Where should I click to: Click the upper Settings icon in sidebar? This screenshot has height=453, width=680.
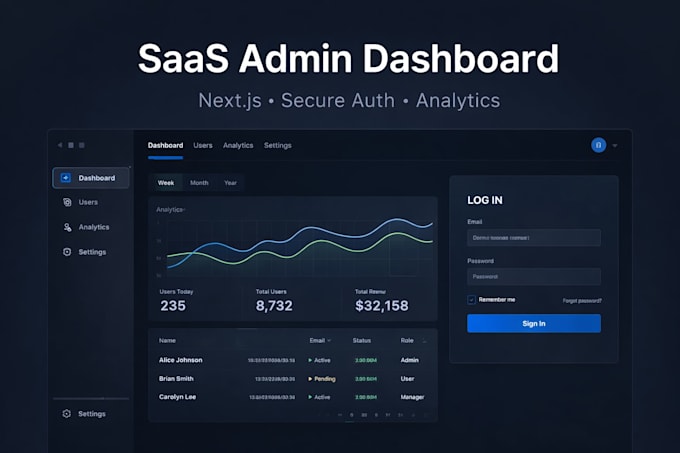click(67, 252)
